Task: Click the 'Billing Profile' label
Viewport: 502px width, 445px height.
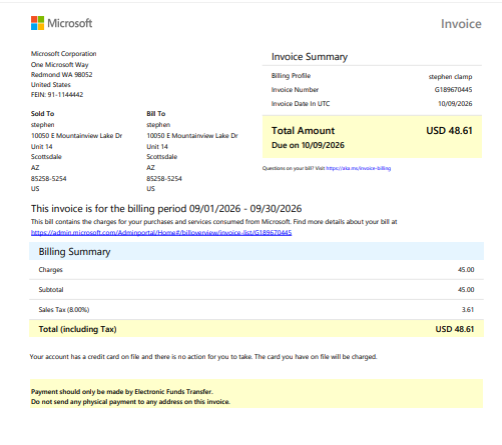Action: click(291, 76)
